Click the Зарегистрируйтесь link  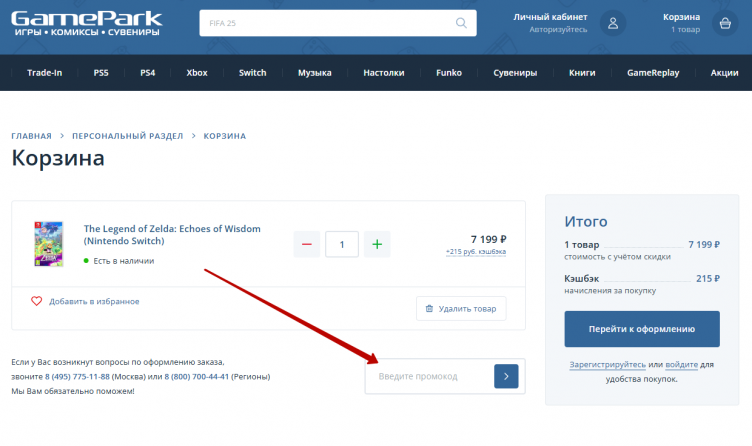point(606,365)
